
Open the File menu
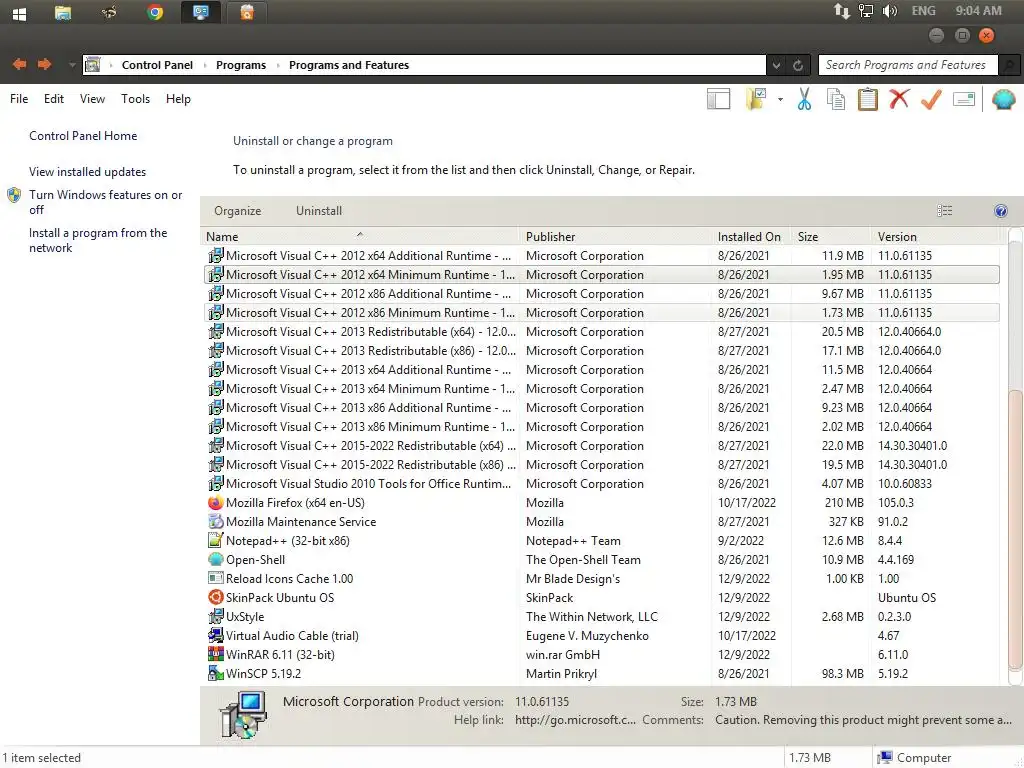pos(19,99)
